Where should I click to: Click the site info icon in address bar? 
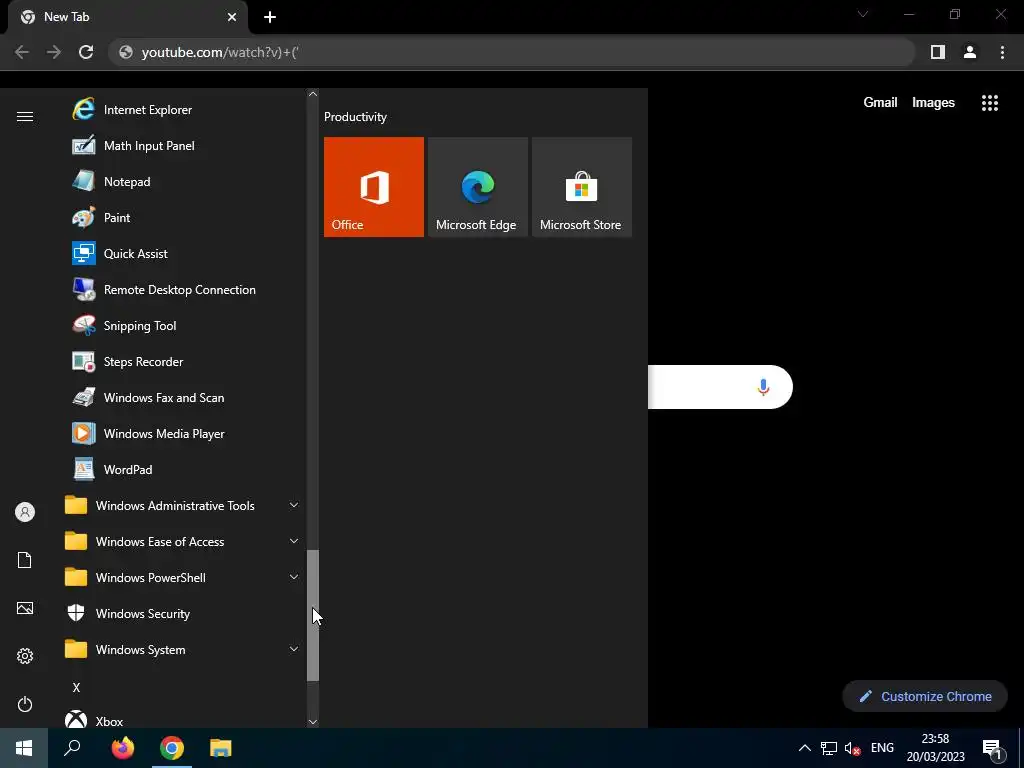[126, 52]
